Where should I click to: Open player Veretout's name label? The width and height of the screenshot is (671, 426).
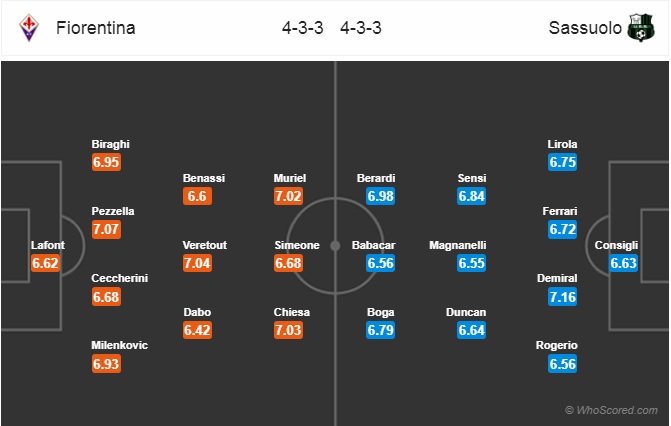click(205, 245)
